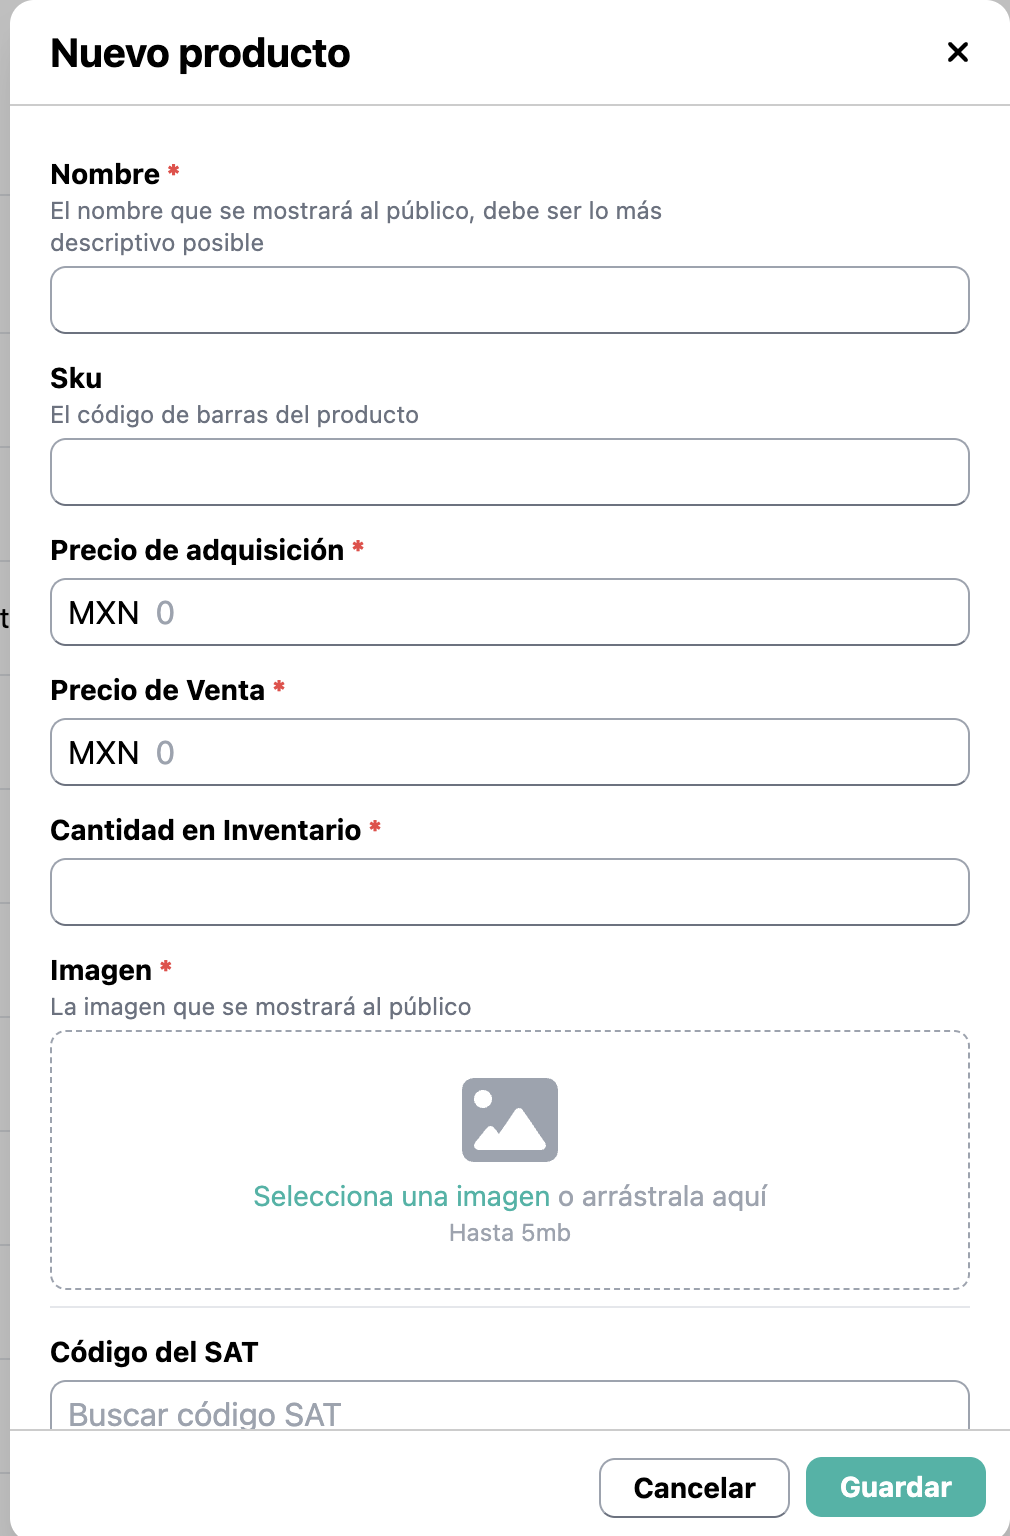Click the MXN prefix in Precio de adquisición
The width and height of the screenshot is (1010, 1536).
[103, 612]
